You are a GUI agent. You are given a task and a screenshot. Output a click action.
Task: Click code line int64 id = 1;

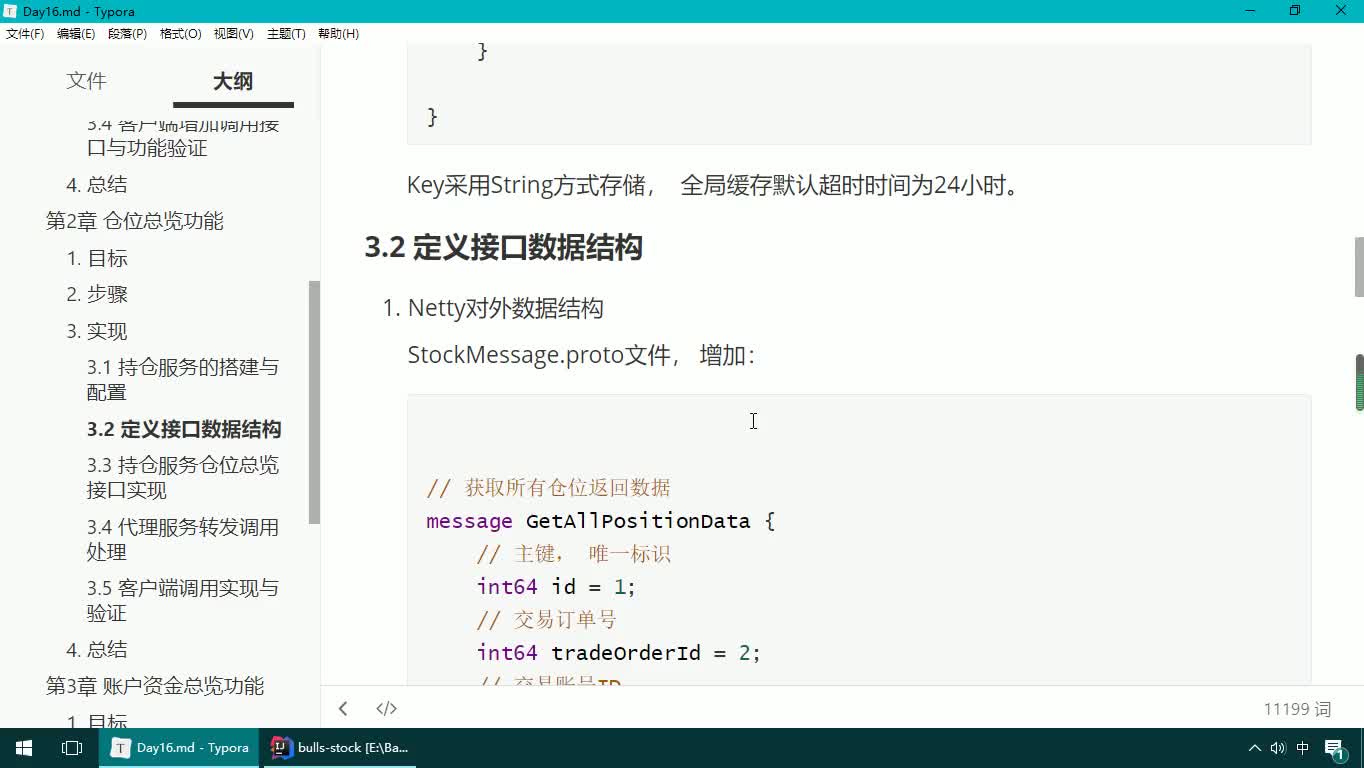coord(557,587)
